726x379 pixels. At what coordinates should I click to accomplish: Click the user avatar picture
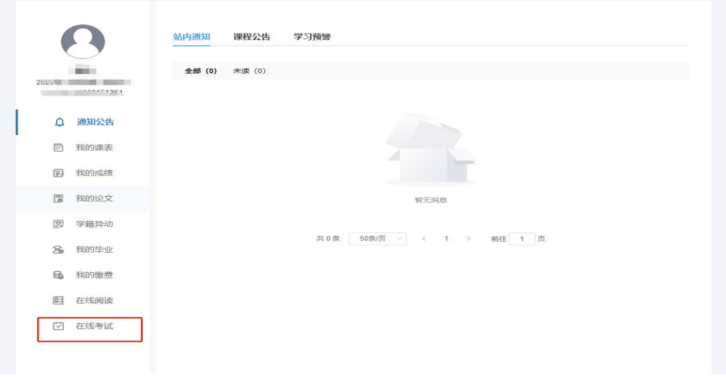point(83,42)
